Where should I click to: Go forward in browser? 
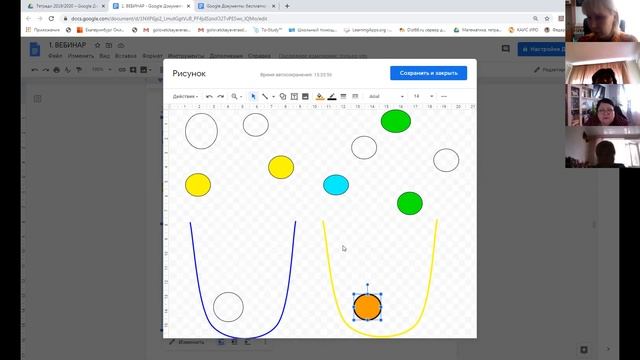pos(40,18)
